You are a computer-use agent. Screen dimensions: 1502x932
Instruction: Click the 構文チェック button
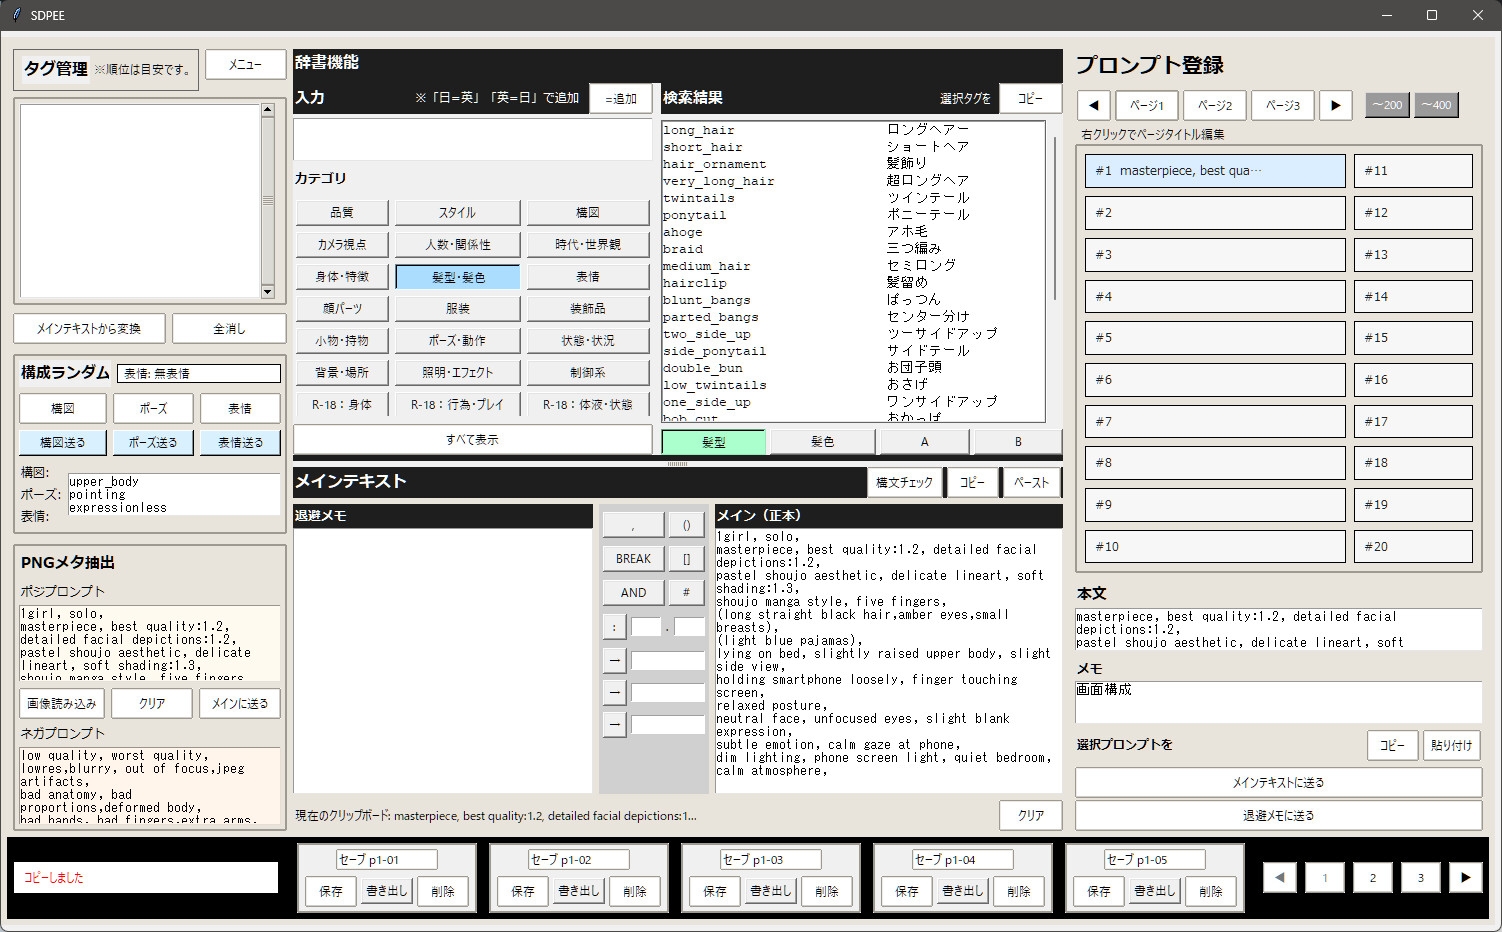904,482
